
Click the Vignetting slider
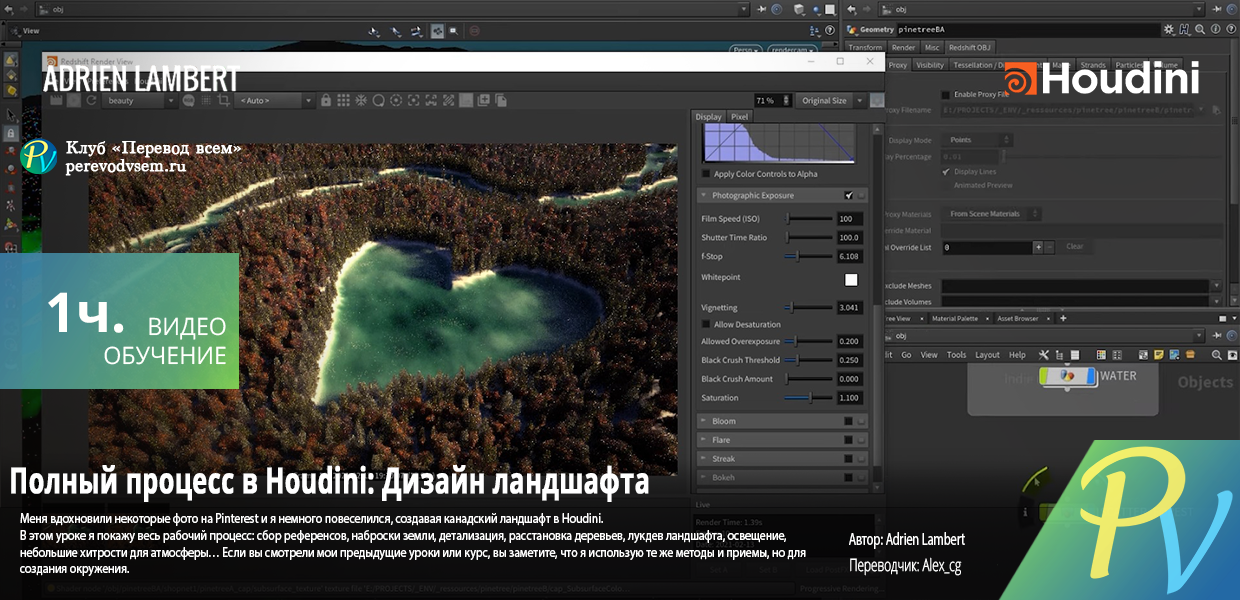pyautogui.click(x=809, y=307)
